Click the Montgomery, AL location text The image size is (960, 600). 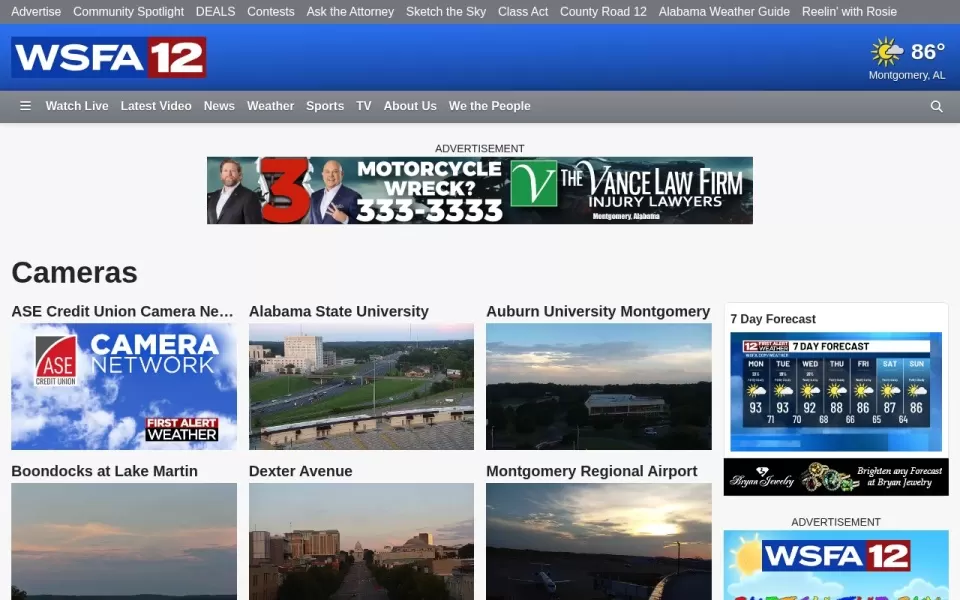pos(907,75)
